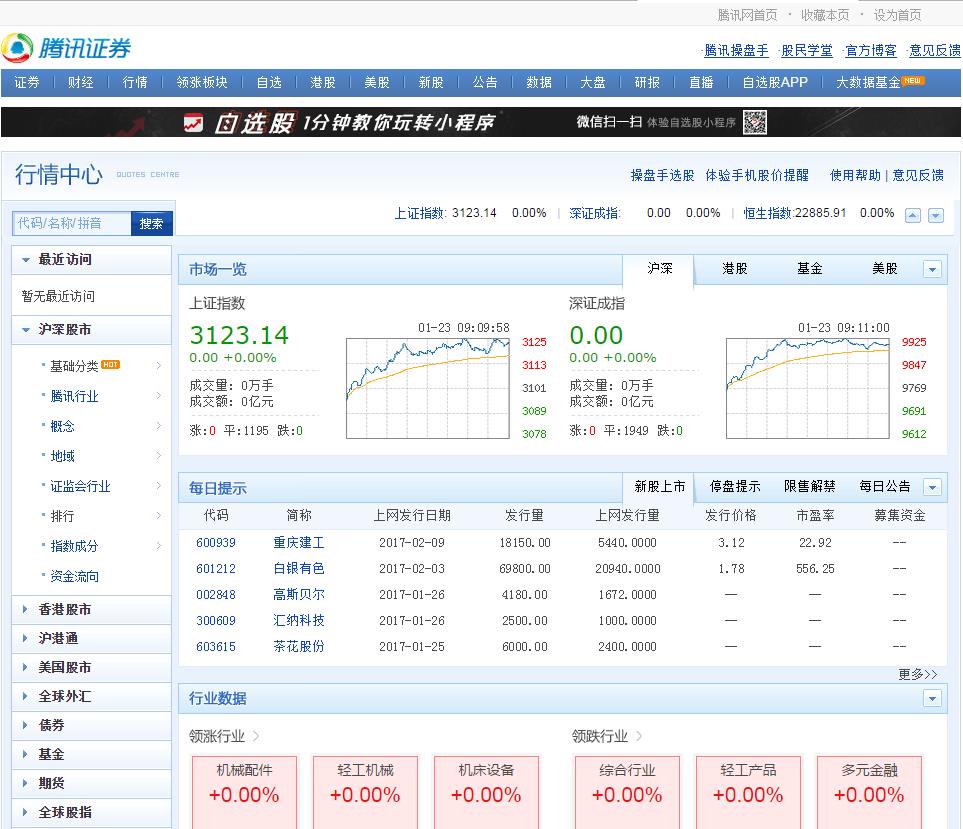The image size is (963, 829).
Task: Open 地域 submenu
Action: (x=62, y=456)
